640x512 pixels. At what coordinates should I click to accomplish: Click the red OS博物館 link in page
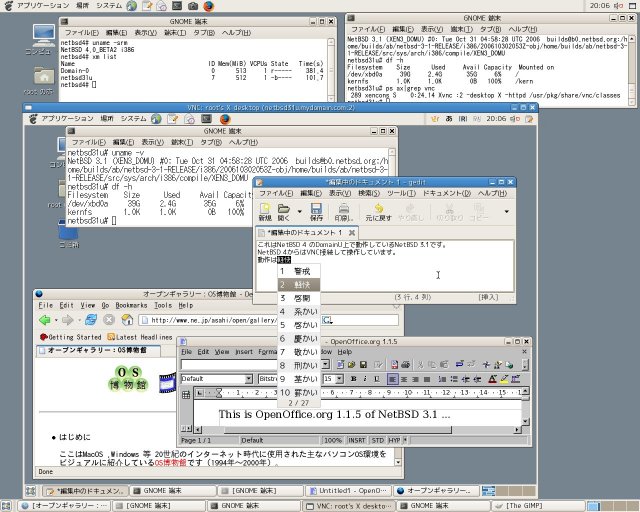[170, 463]
